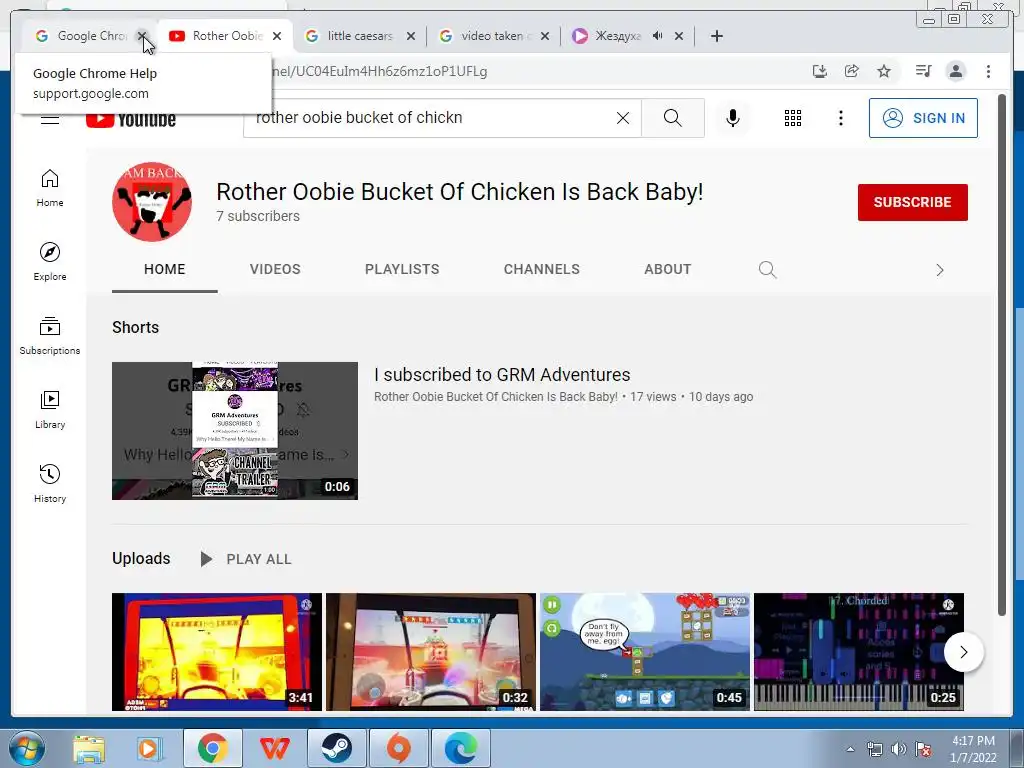The width and height of the screenshot is (1024, 768).
Task: Go to Home in sidebar
Action: (x=50, y=188)
